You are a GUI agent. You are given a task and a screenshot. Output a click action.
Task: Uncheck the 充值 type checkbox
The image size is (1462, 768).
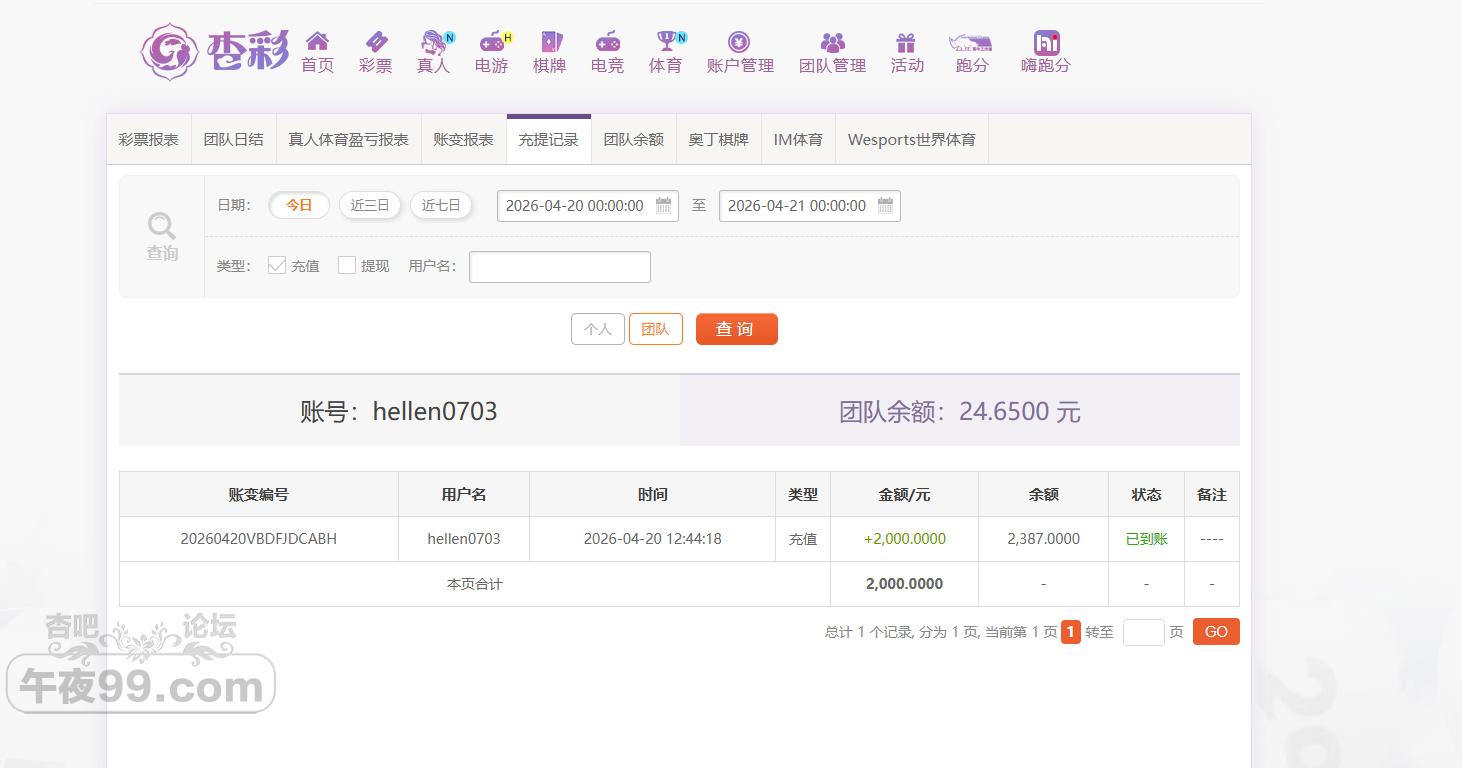[x=277, y=265]
